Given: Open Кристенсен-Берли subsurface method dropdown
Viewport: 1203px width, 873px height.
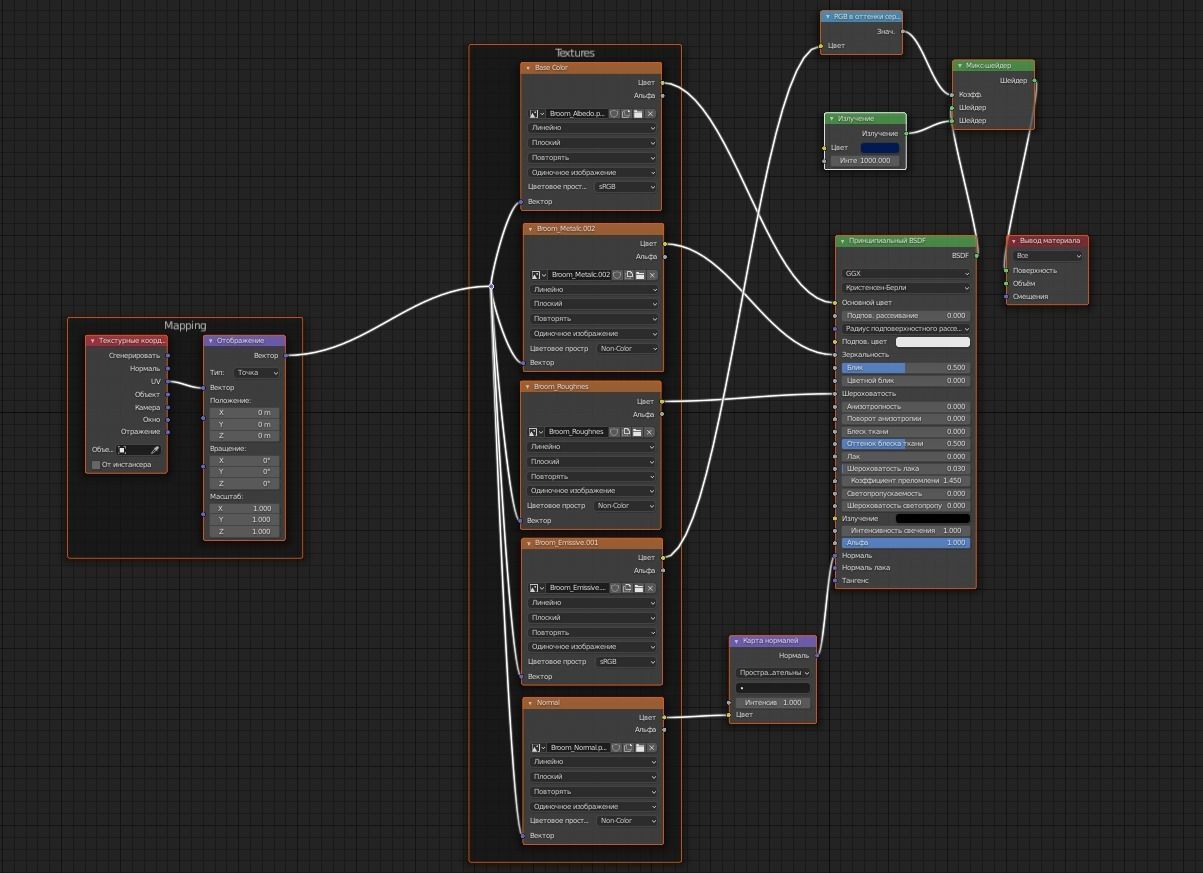Looking at the screenshot, I should tap(906, 288).
